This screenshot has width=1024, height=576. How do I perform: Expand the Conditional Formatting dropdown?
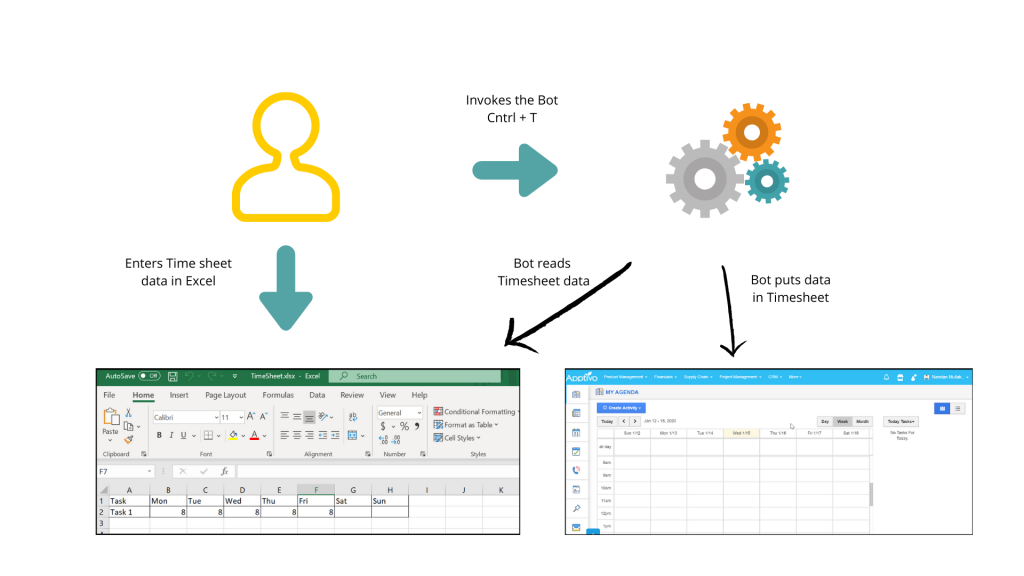coord(475,412)
